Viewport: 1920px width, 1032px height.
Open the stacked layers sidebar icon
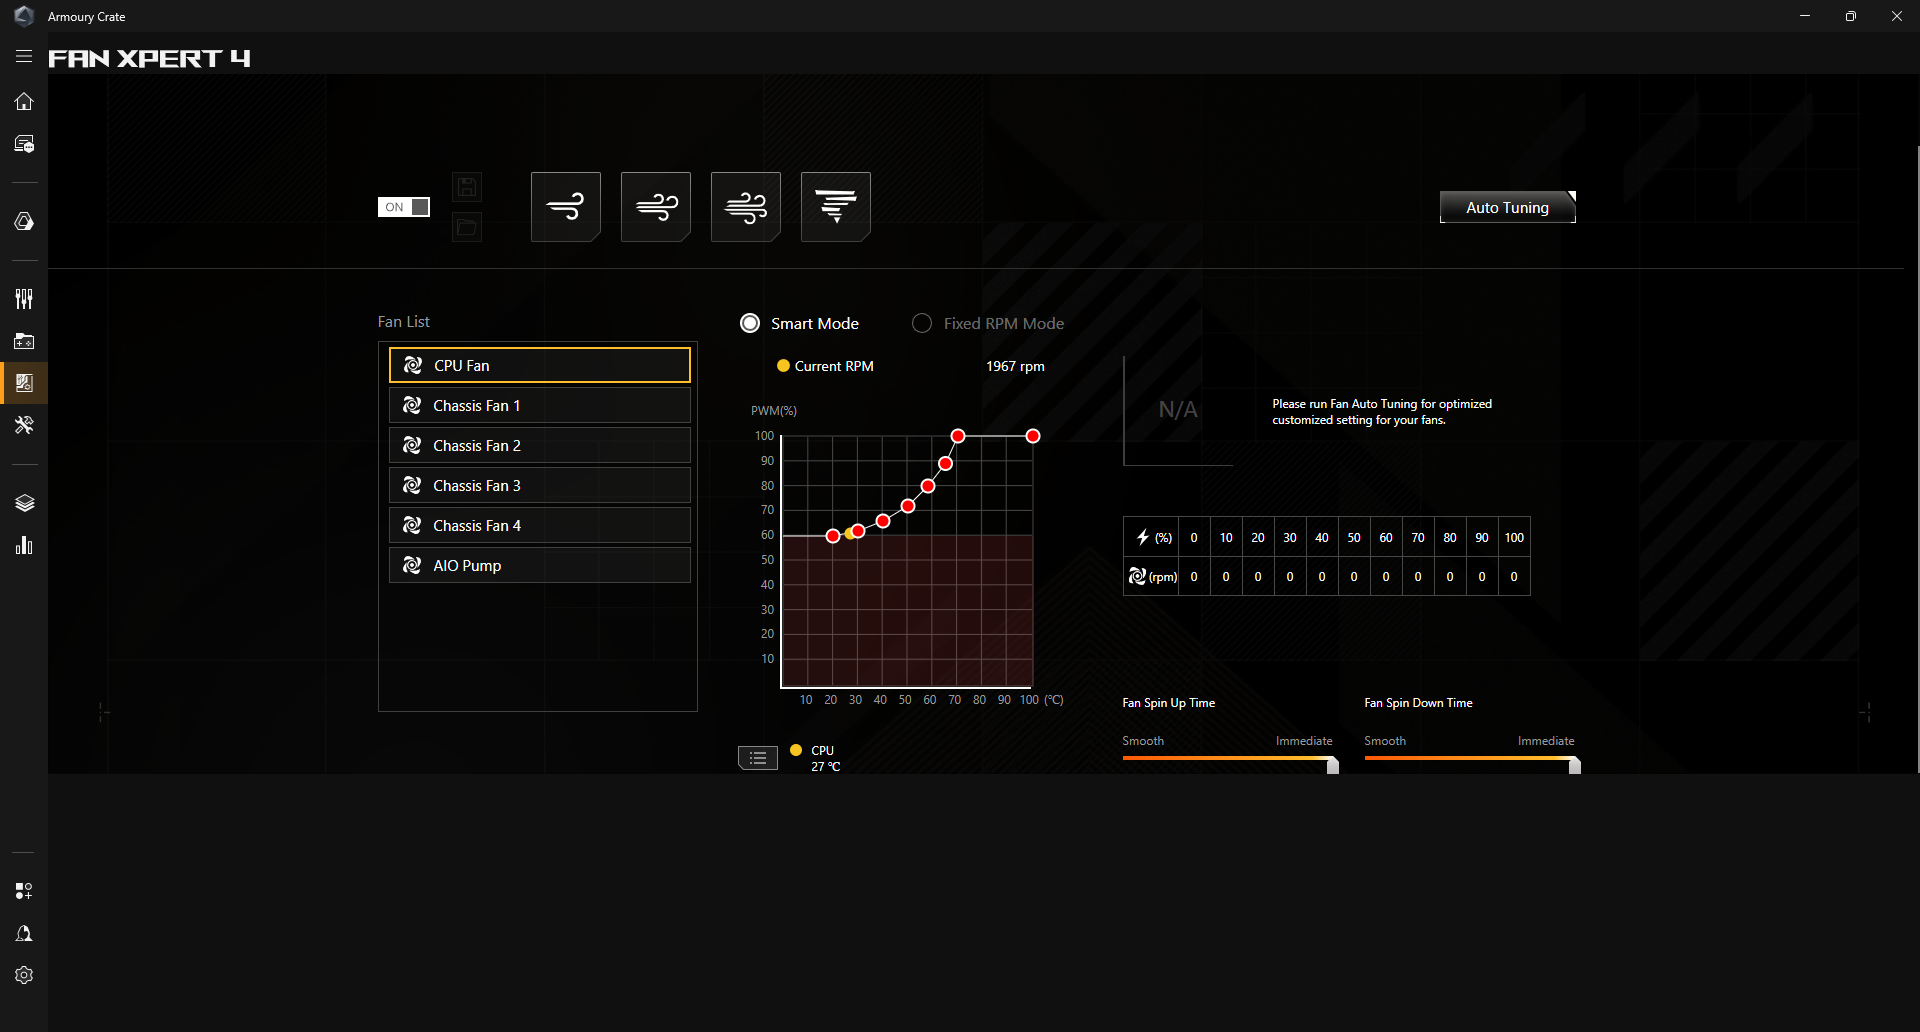tap(24, 503)
